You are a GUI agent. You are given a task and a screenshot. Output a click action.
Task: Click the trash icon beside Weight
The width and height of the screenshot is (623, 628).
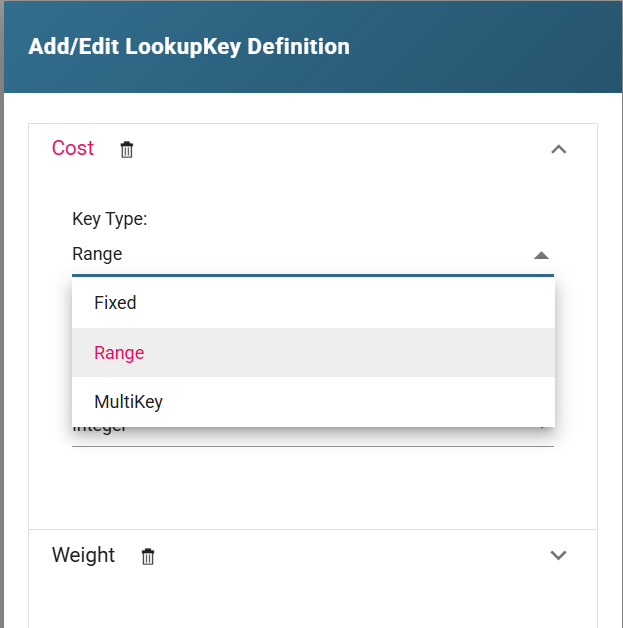pos(148,557)
